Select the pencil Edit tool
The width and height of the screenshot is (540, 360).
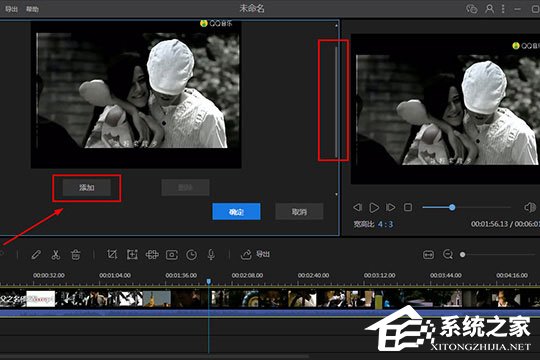[36, 255]
